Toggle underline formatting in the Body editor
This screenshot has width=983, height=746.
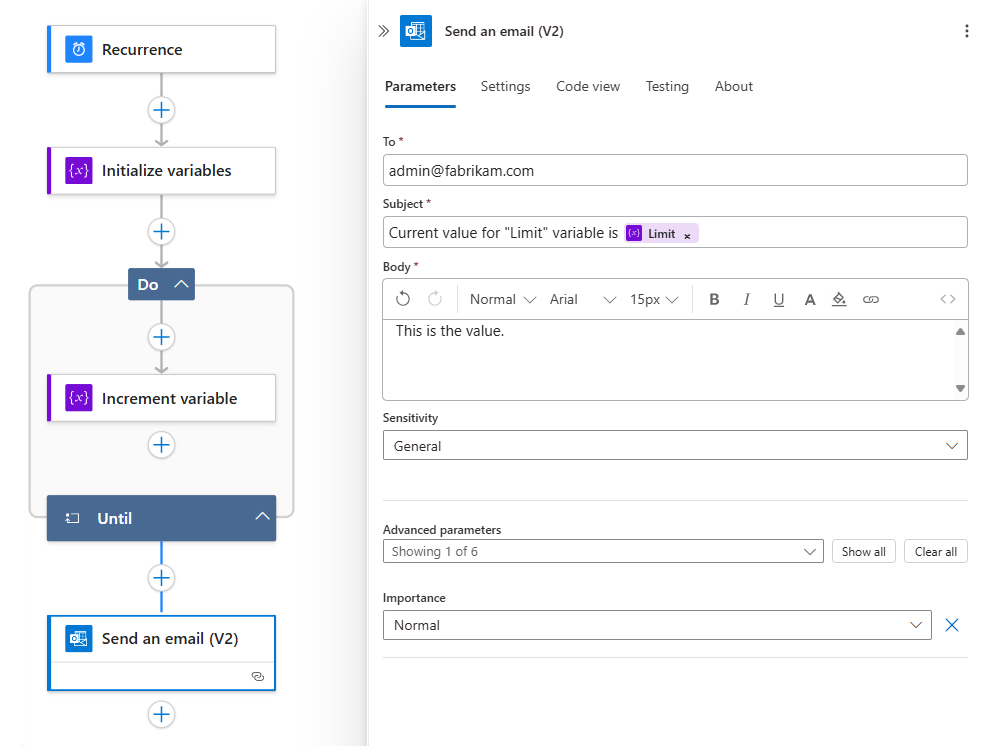(x=779, y=299)
